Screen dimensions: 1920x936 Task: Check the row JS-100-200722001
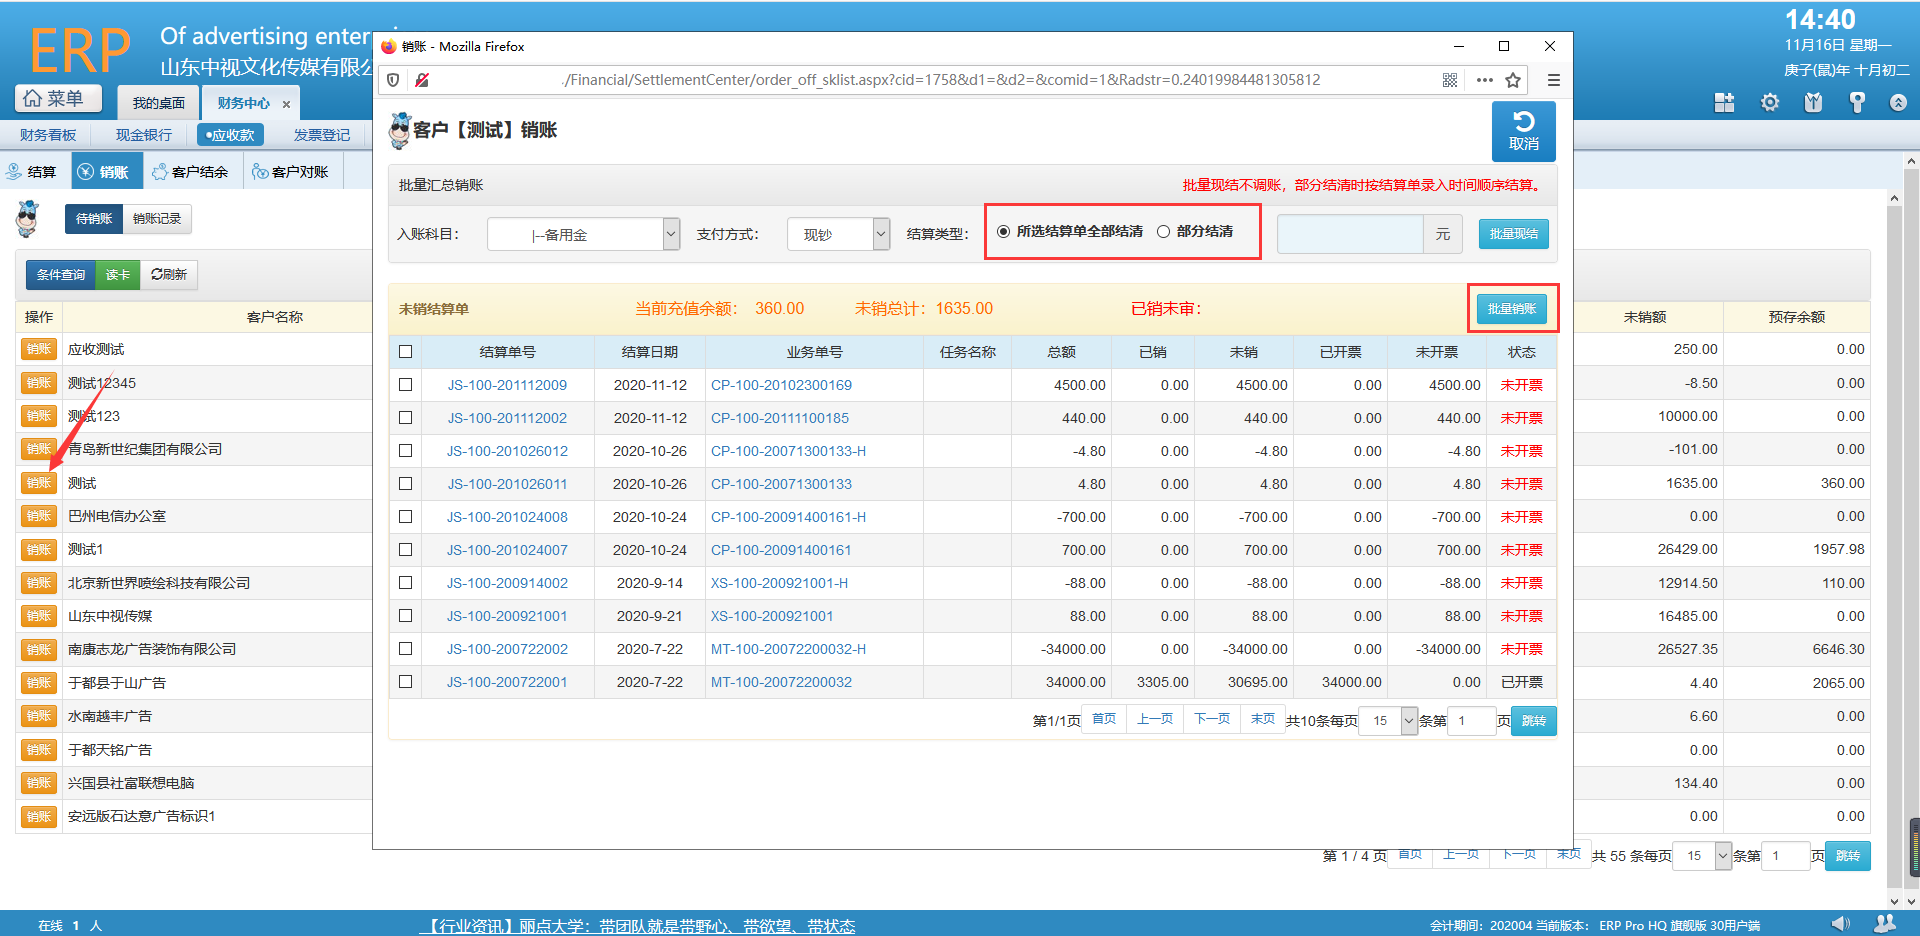tap(405, 682)
